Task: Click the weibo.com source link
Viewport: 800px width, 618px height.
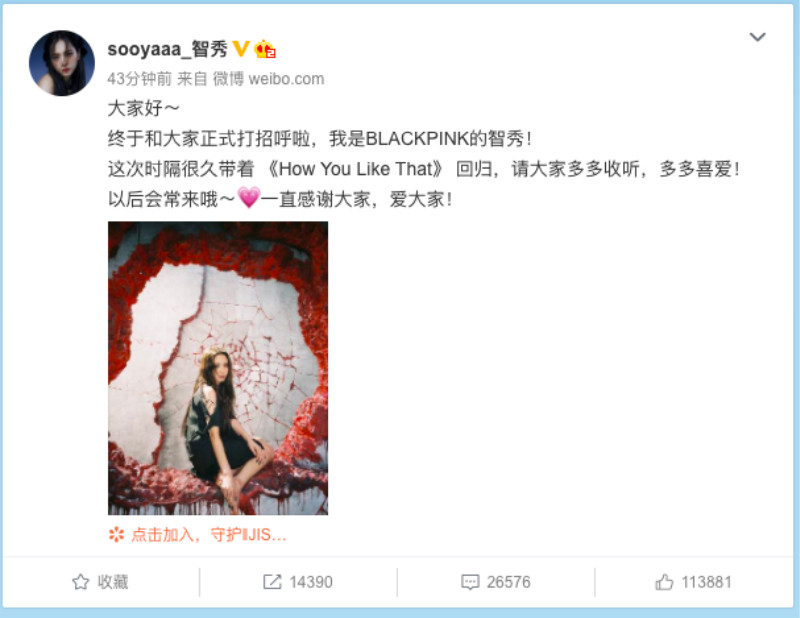Action: pos(286,79)
